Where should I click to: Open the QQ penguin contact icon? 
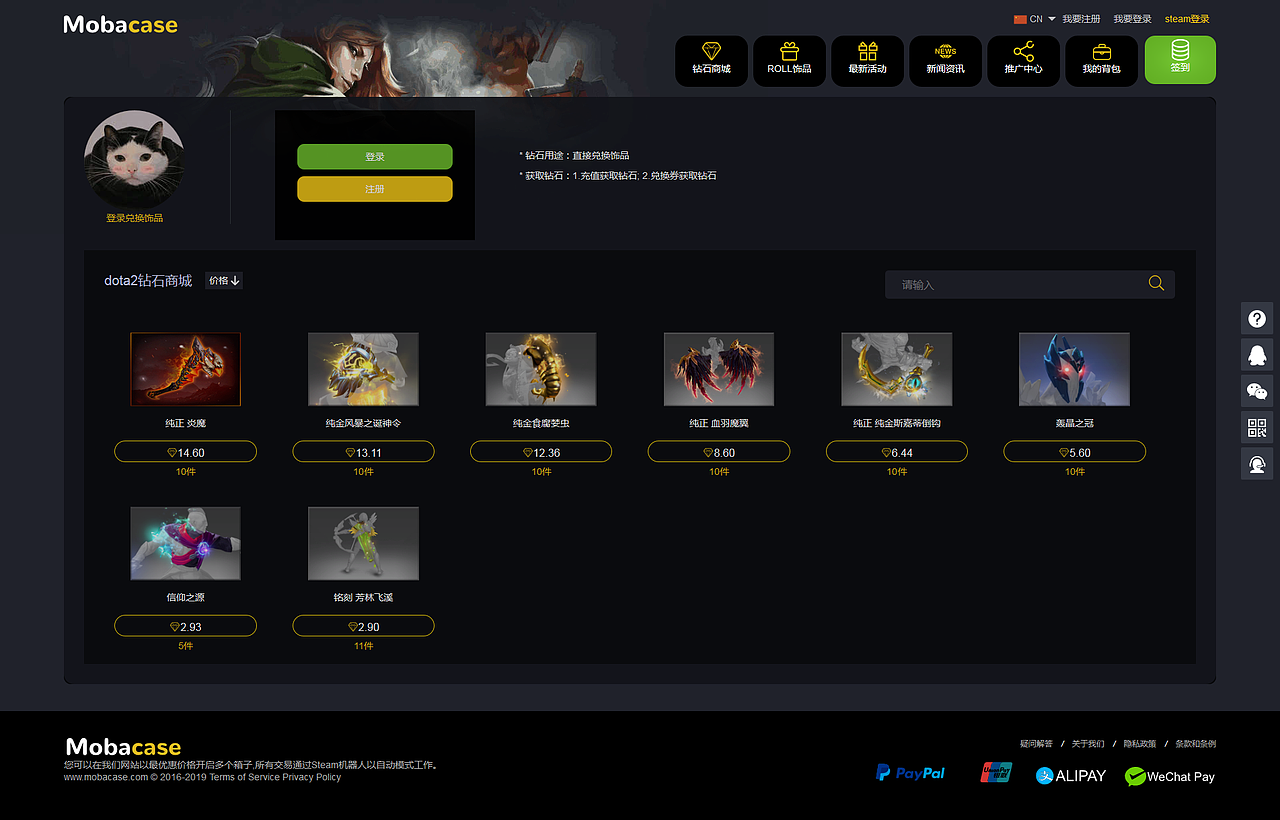tap(1257, 355)
